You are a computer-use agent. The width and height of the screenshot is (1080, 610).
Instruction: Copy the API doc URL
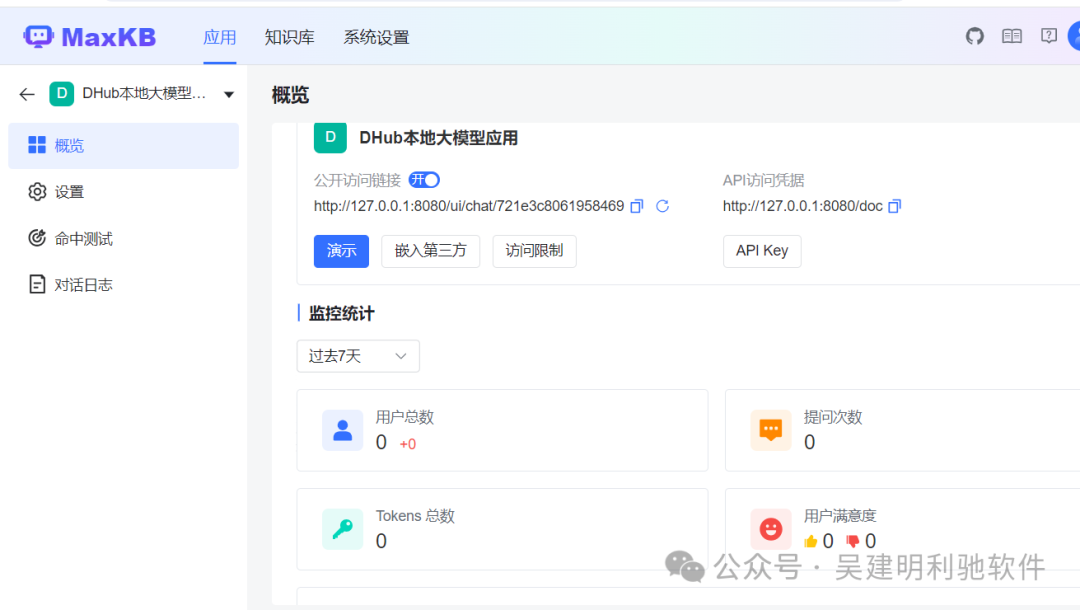pos(894,206)
